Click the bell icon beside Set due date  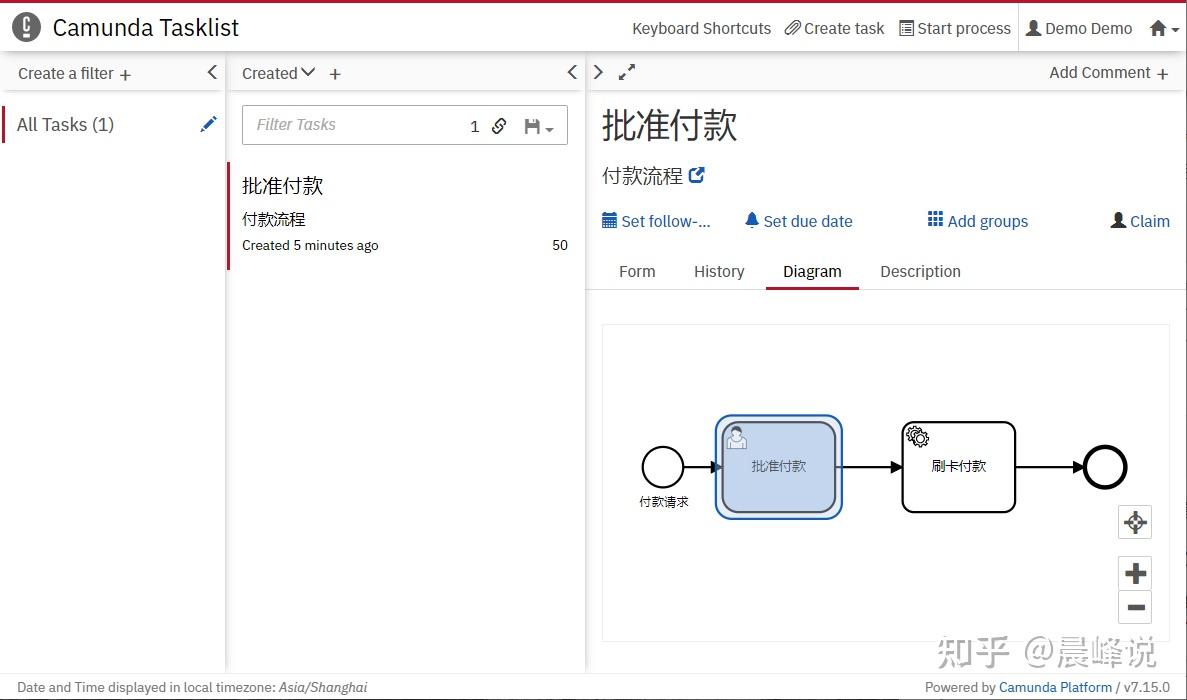[x=752, y=220]
